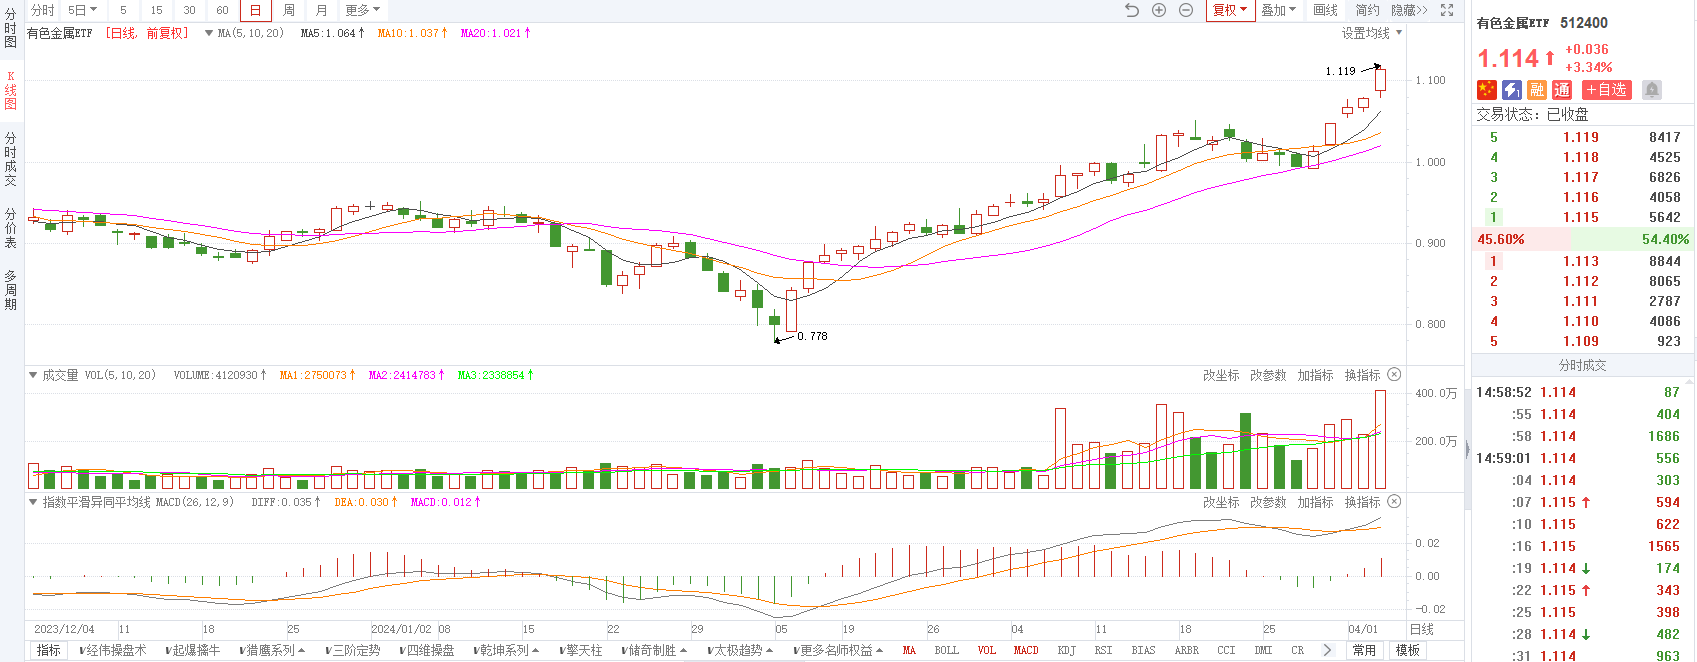This screenshot has height=662, width=1697.
Task: Click the price alert bell icon
Action: [1652, 90]
